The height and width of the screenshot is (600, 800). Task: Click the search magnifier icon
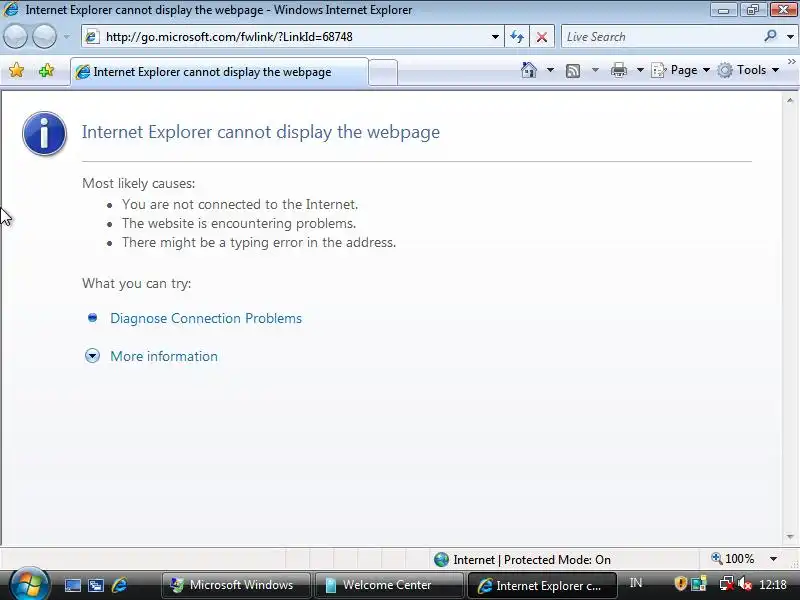tap(770, 36)
